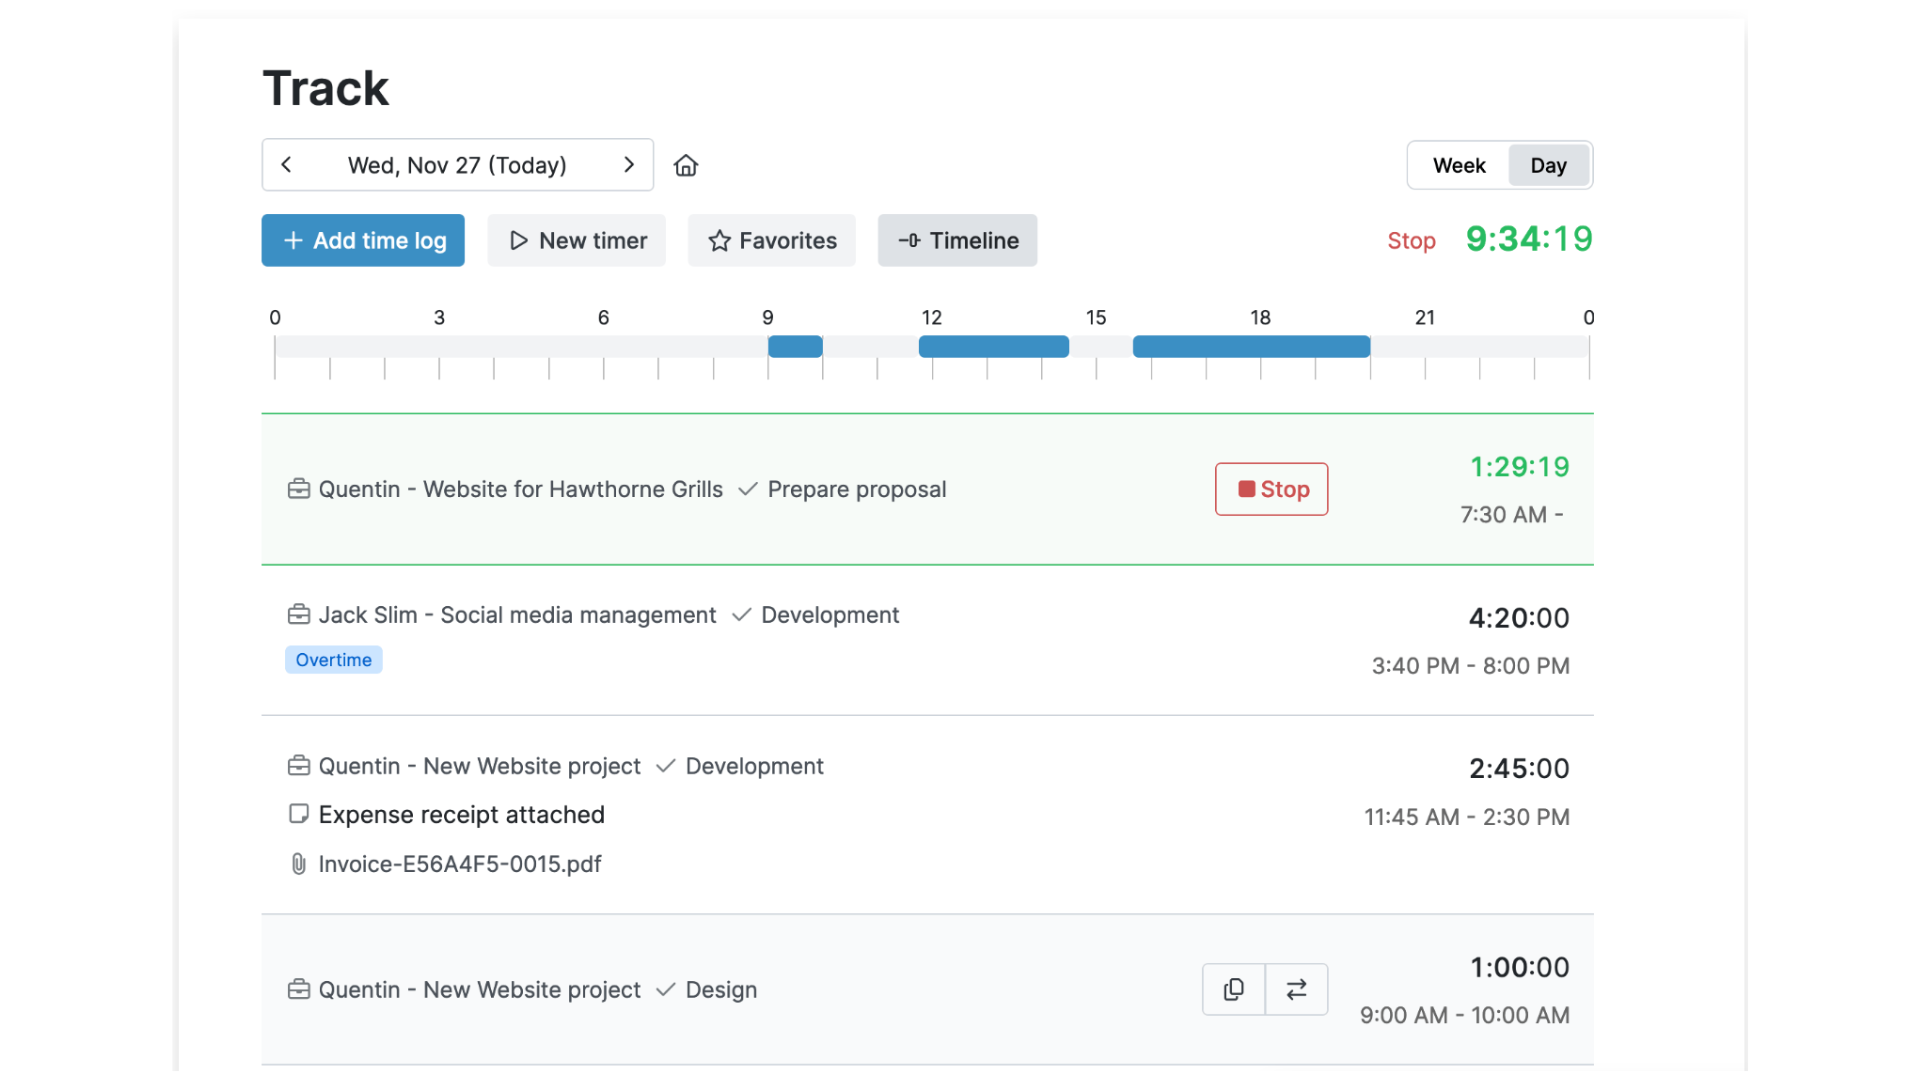The image size is (1920, 1080).
Task: Go to next day with right chevron
Action: [629, 165]
